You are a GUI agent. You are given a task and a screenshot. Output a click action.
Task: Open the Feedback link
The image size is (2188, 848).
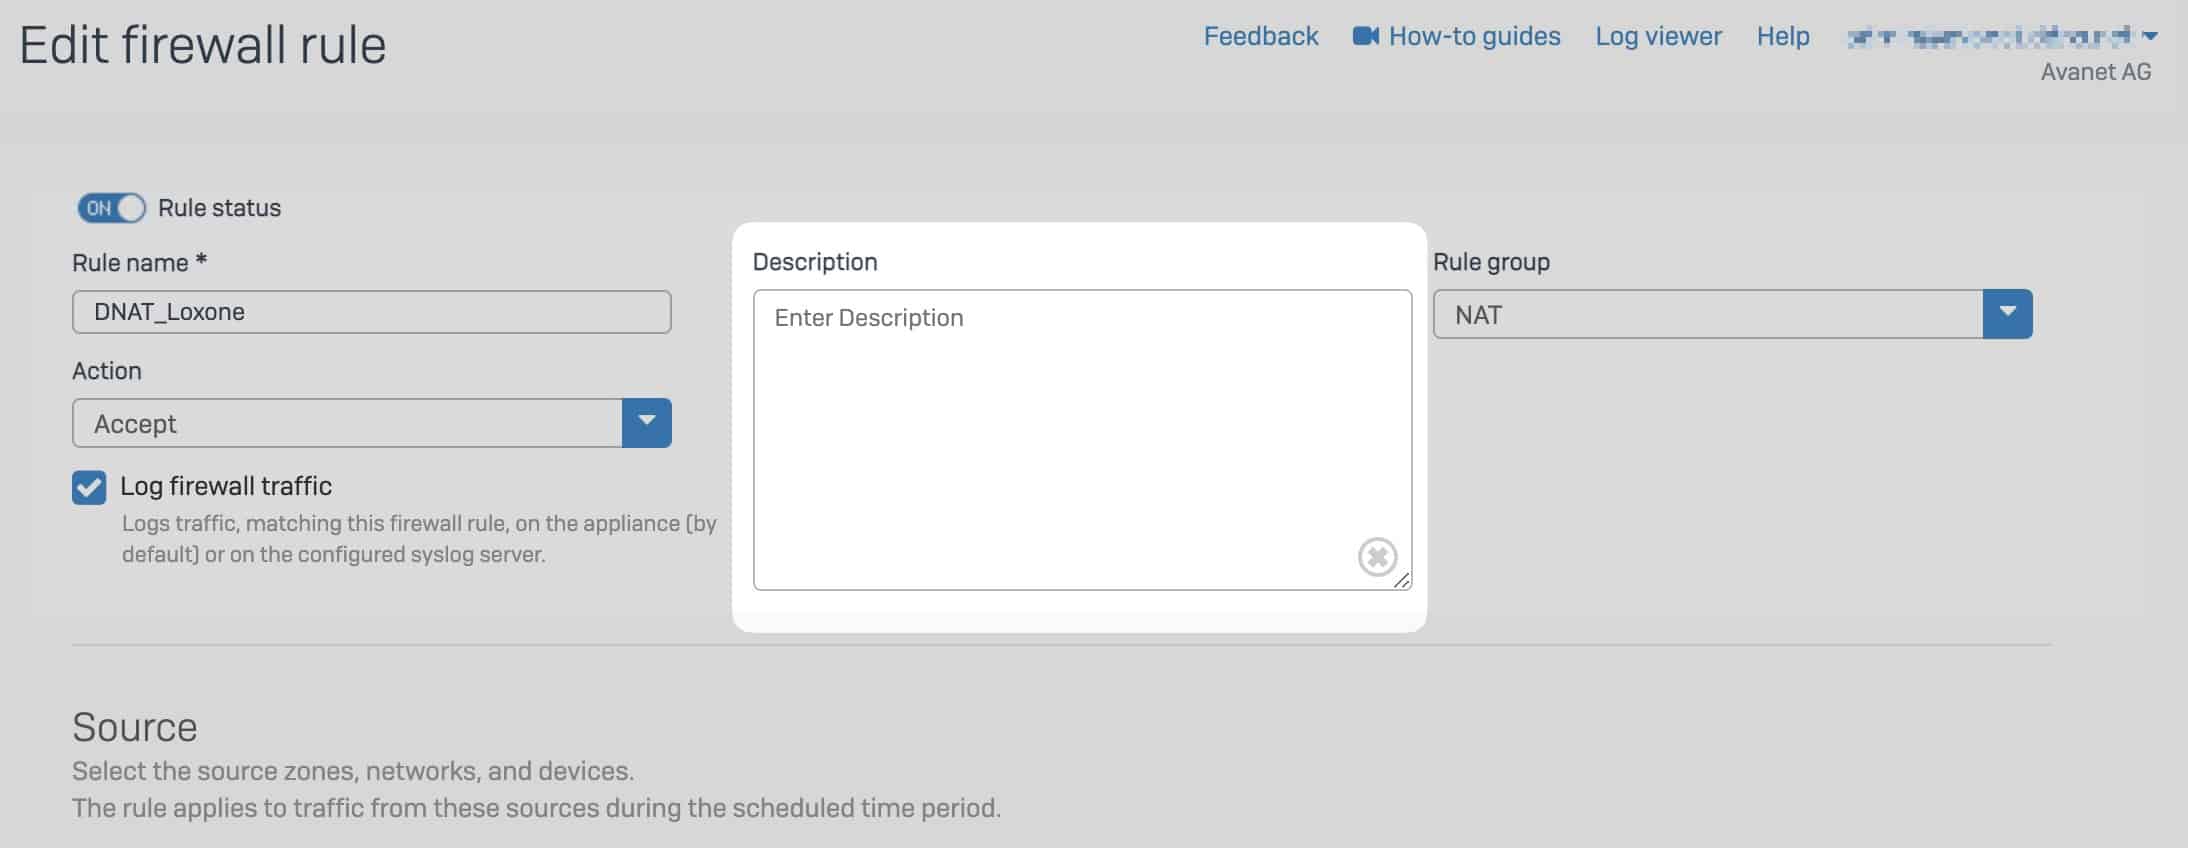pyautogui.click(x=1261, y=36)
